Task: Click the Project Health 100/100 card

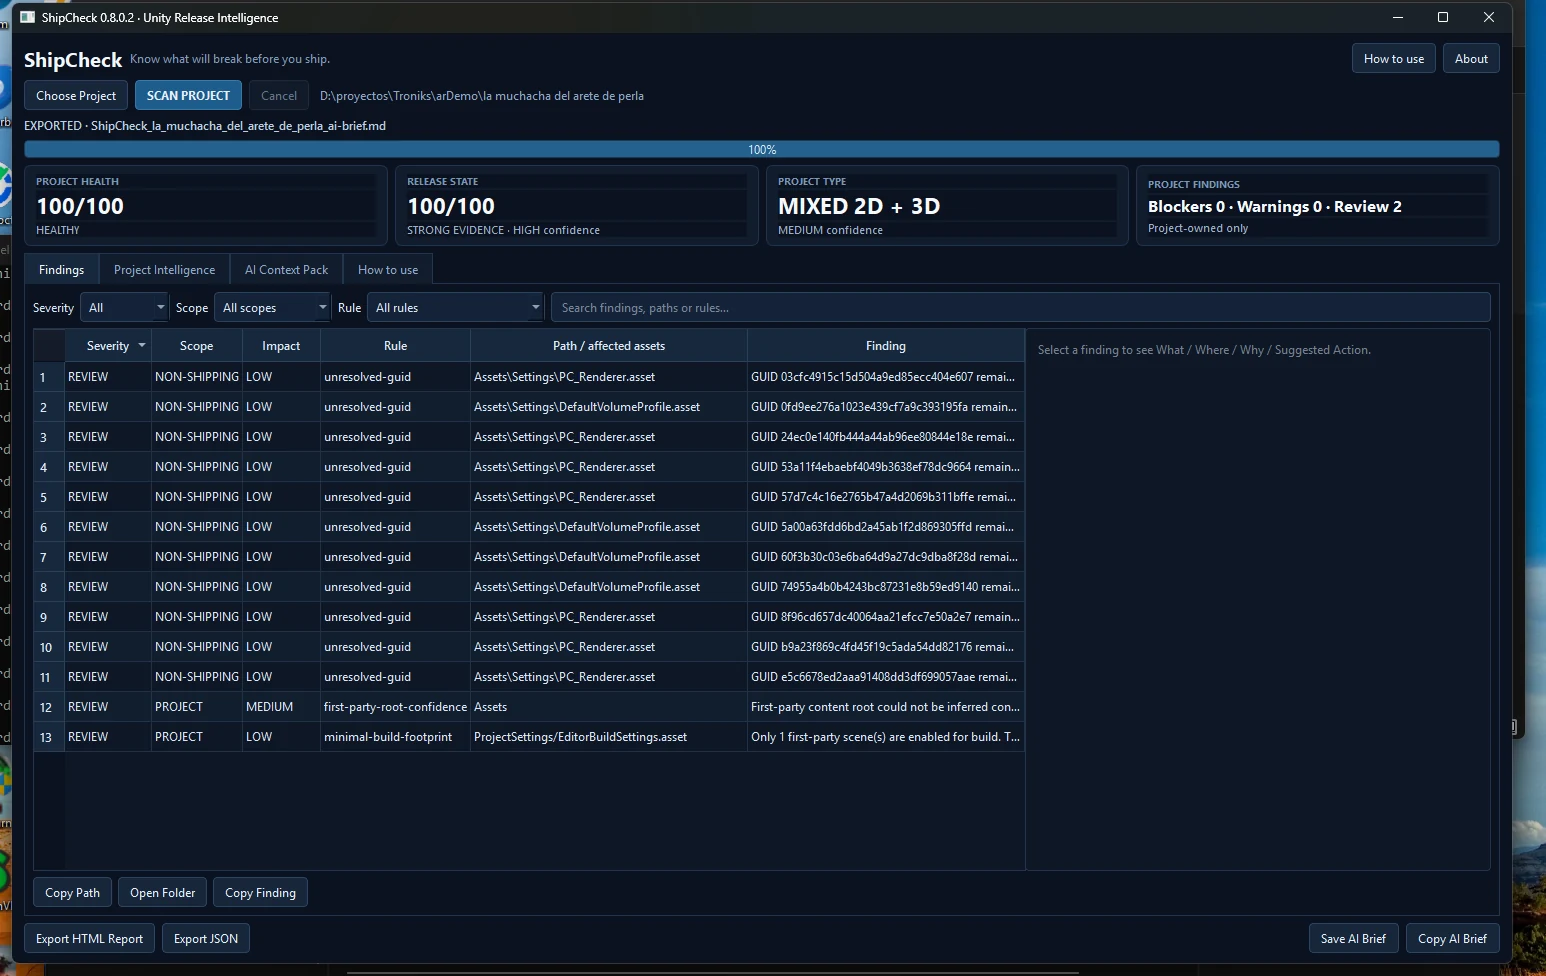Action: coord(205,205)
